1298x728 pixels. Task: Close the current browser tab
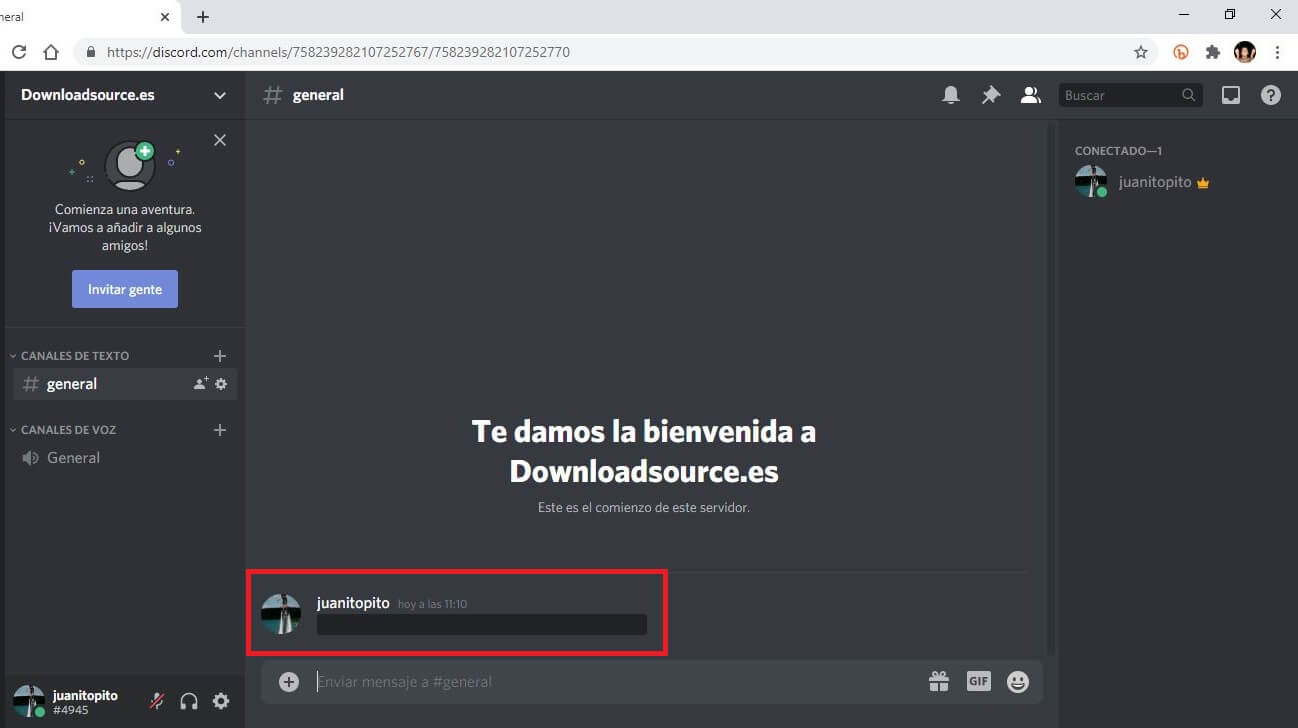click(x=165, y=17)
